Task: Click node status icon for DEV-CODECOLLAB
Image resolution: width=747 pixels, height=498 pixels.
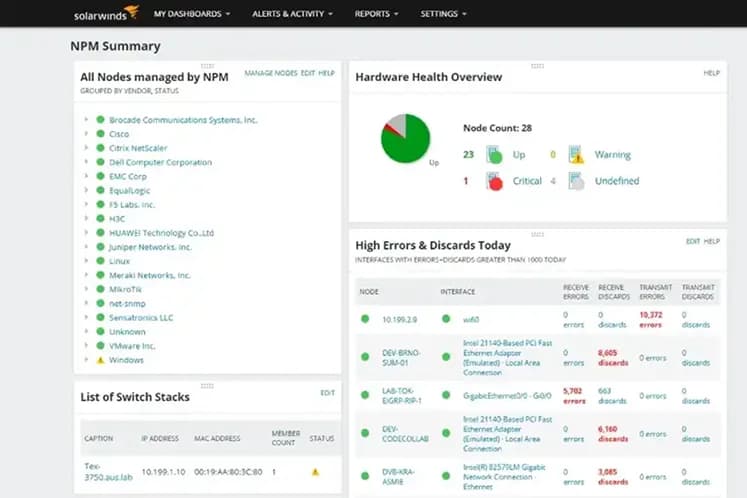Action: coord(365,433)
